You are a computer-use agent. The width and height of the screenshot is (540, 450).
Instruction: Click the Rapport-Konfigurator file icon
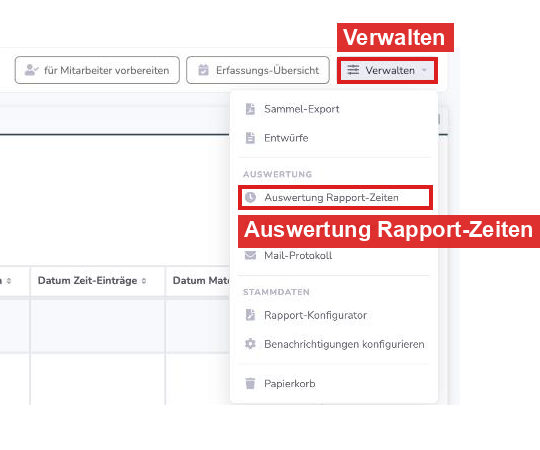250,315
